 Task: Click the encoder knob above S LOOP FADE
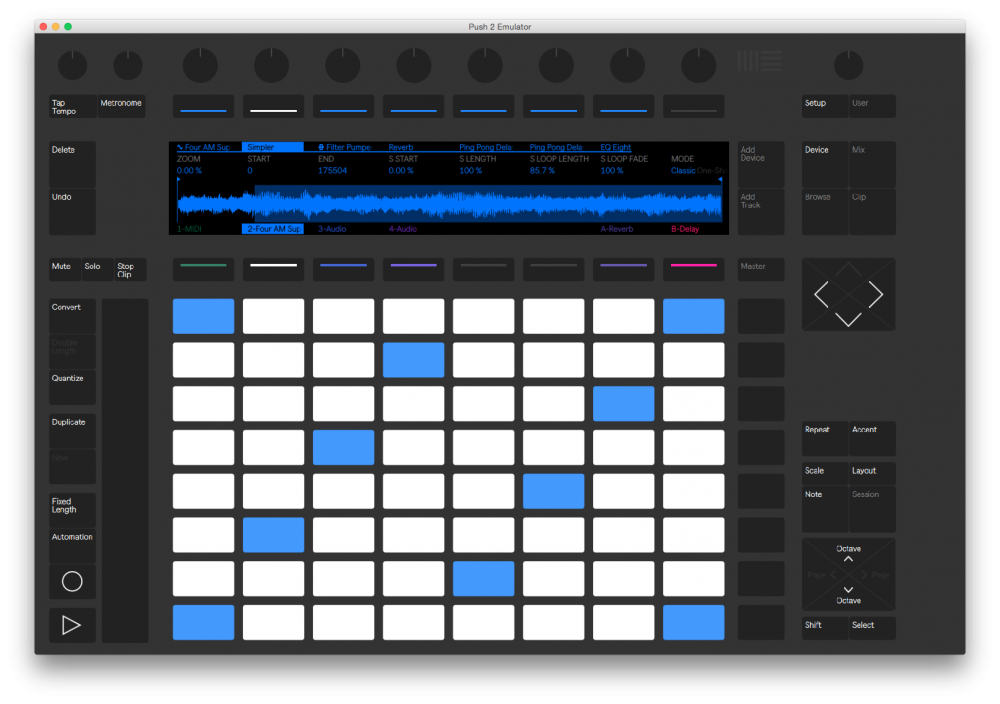pyautogui.click(x=628, y=65)
